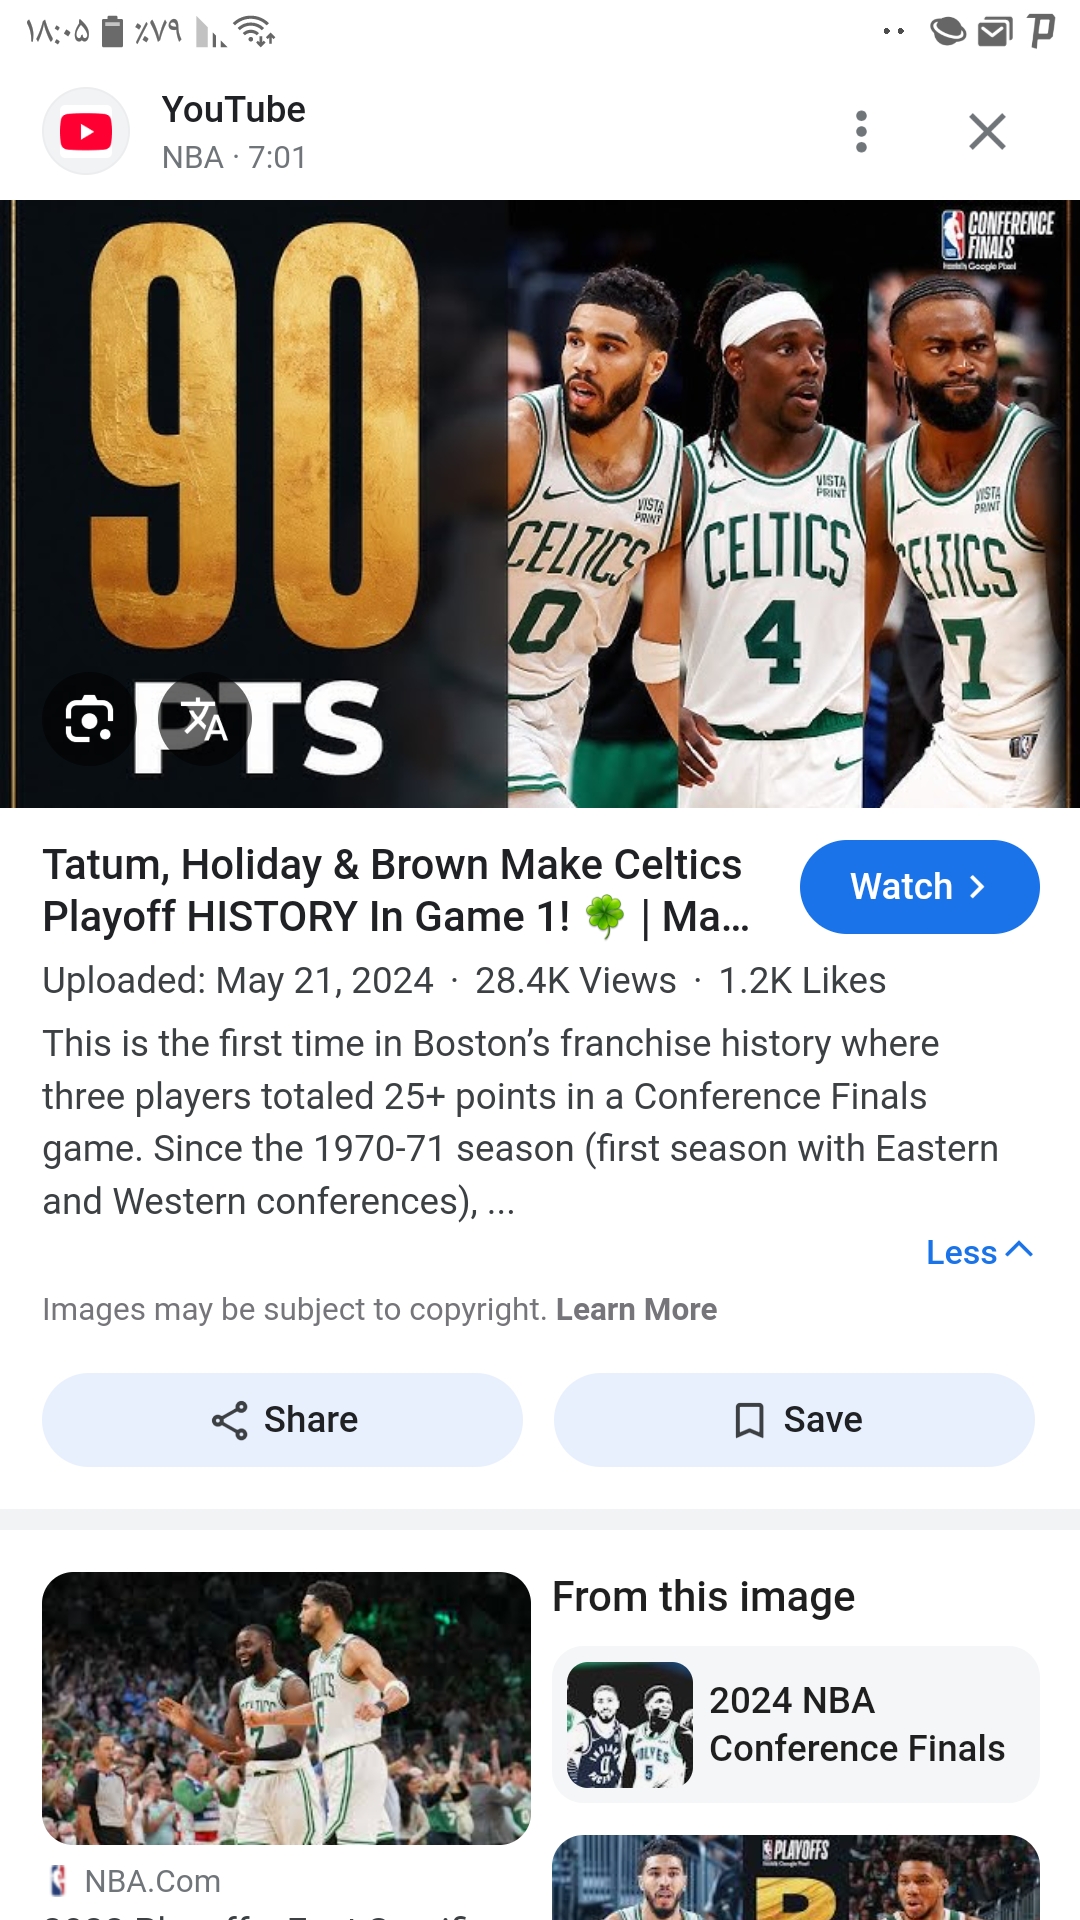Activate the Google Lens search icon
This screenshot has height=1920, width=1080.
point(89,719)
